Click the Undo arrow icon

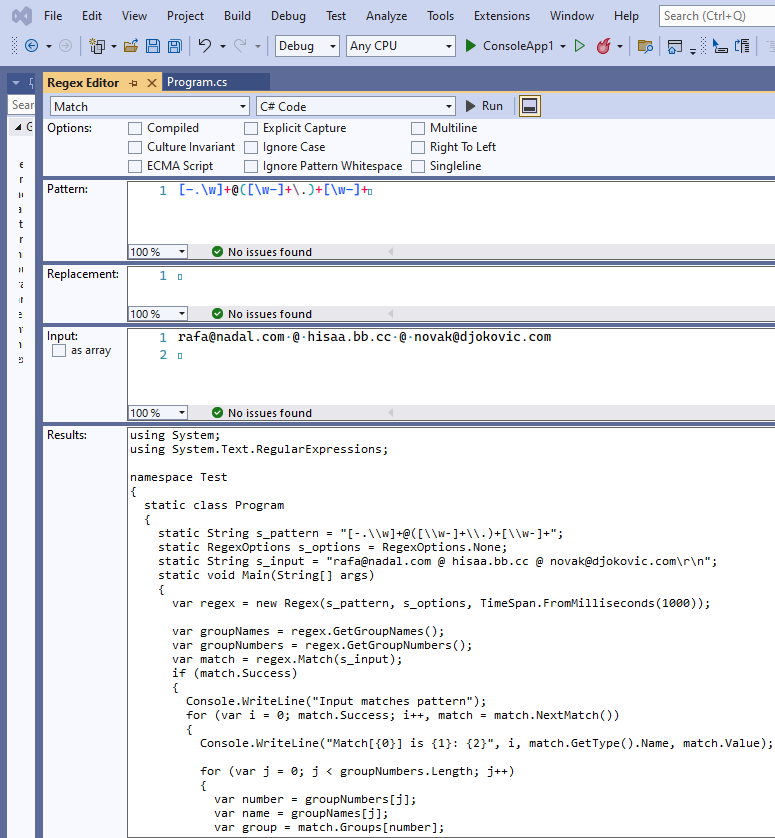205,46
